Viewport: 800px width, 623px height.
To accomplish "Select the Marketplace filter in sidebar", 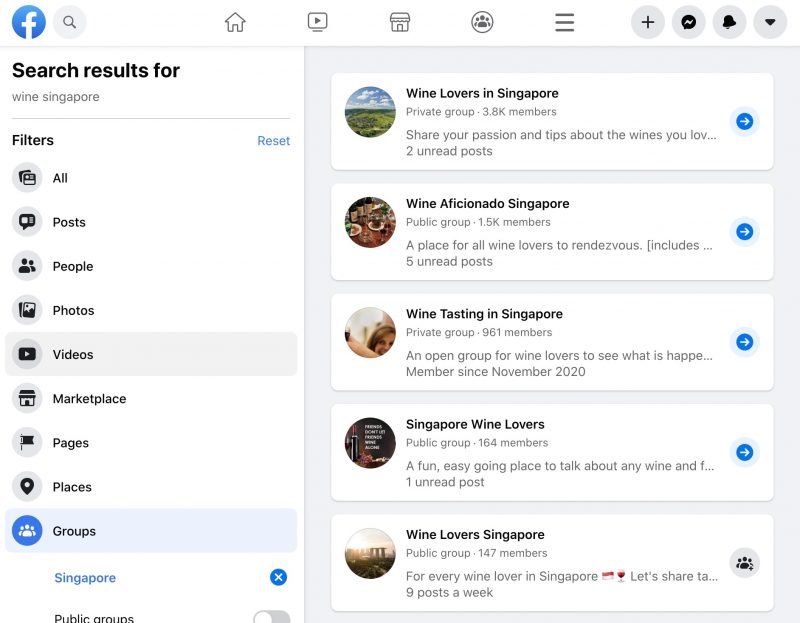I will [151, 398].
